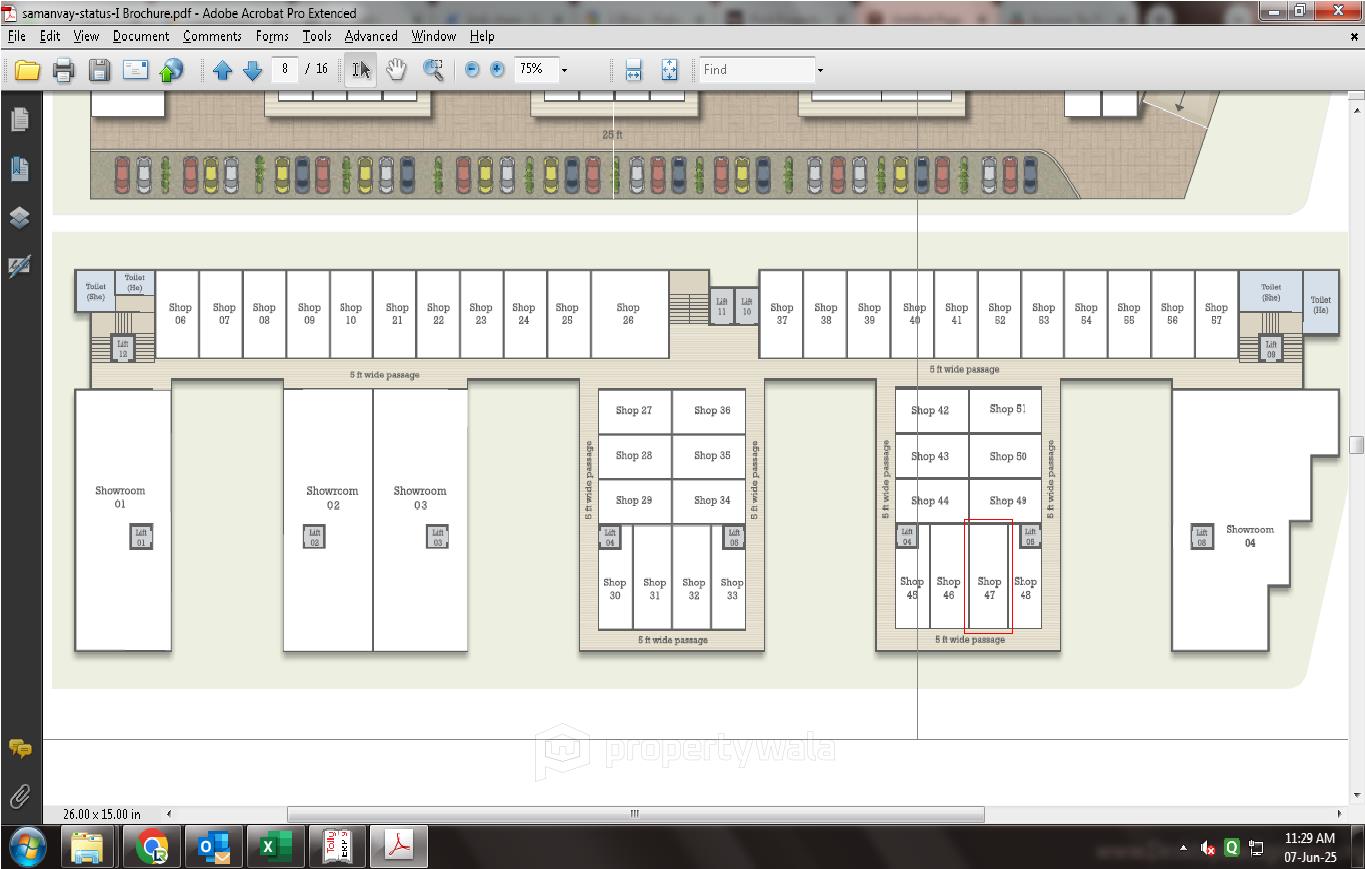The width and height of the screenshot is (1365, 869).
Task: Close the document with the menu bar X
Action: 1356,36
